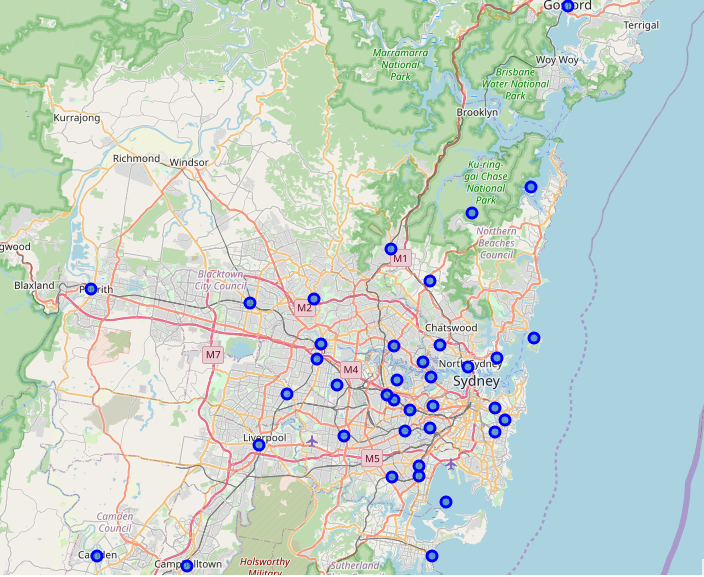Select the M4 motorway shield
This screenshot has width=704, height=577.
click(x=350, y=370)
